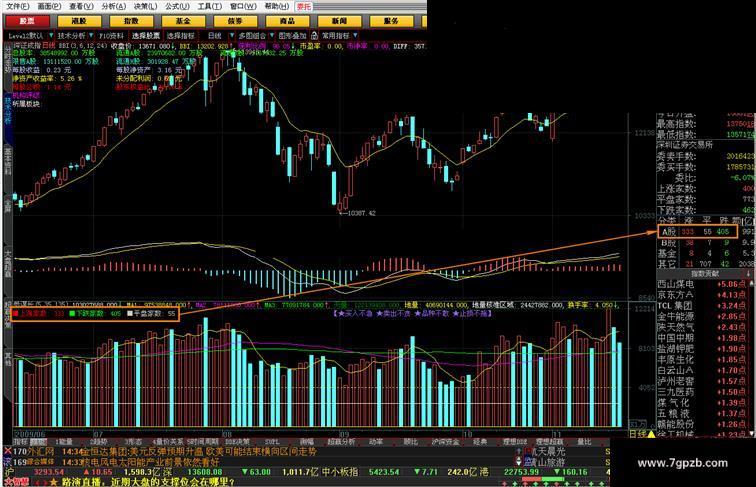Click the 中小板指 index value 5423.54
The height and width of the screenshot is (487, 756).
[x=384, y=472]
